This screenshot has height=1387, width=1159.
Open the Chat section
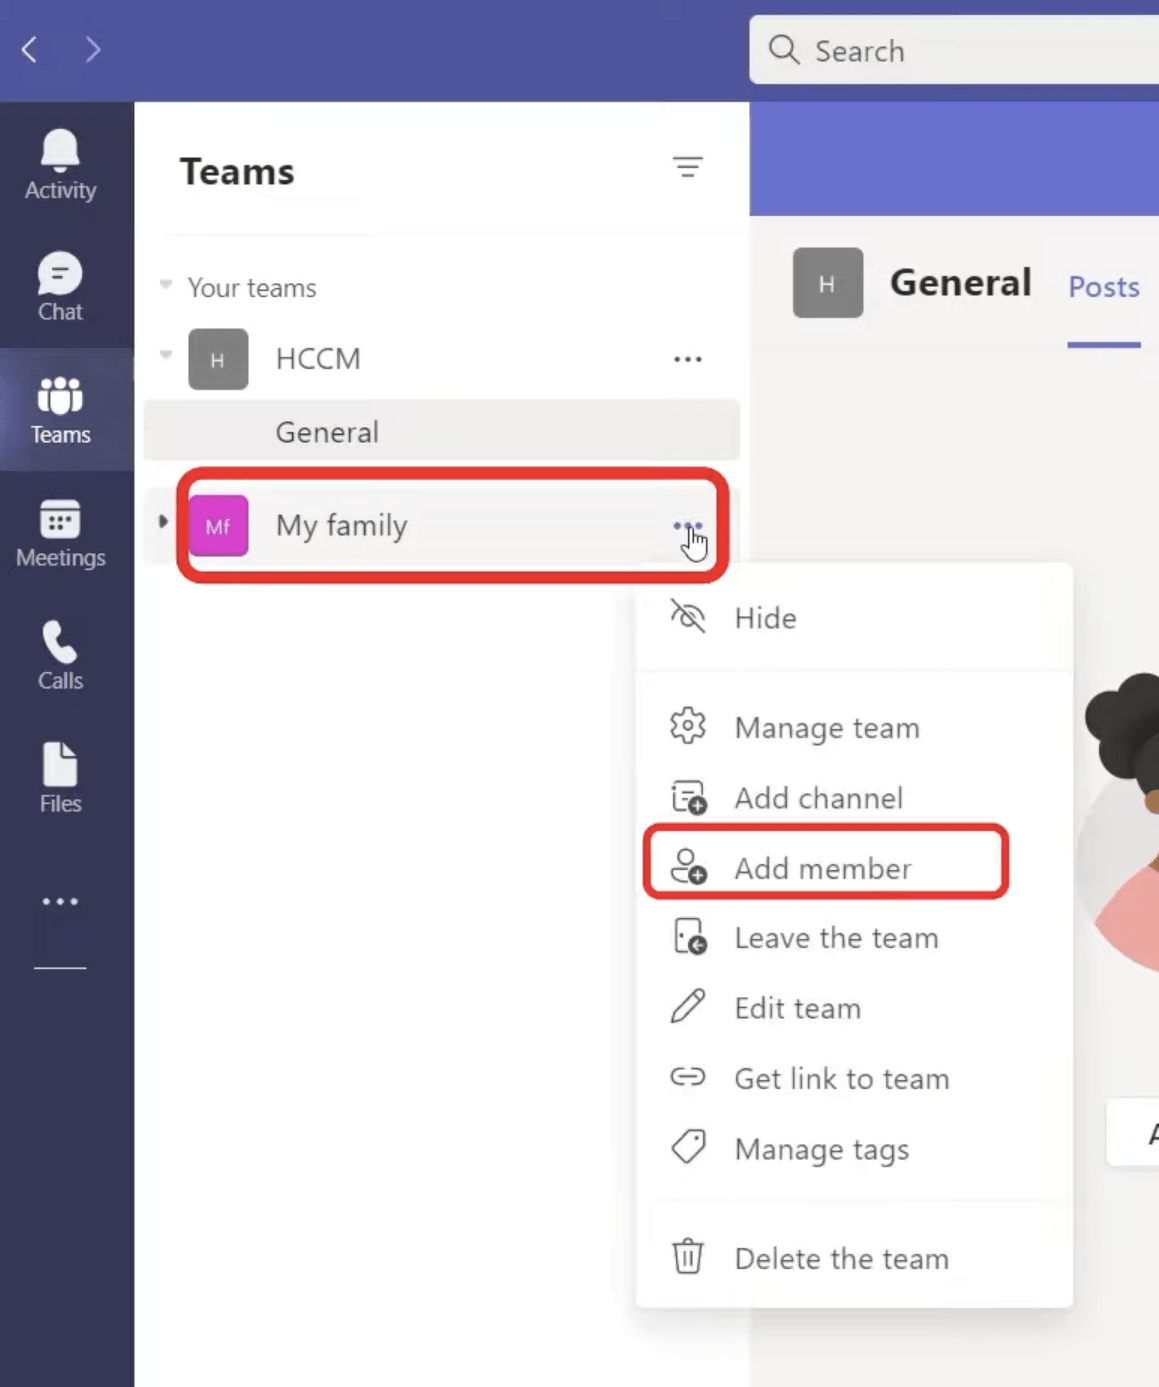click(x=60, y=287)
